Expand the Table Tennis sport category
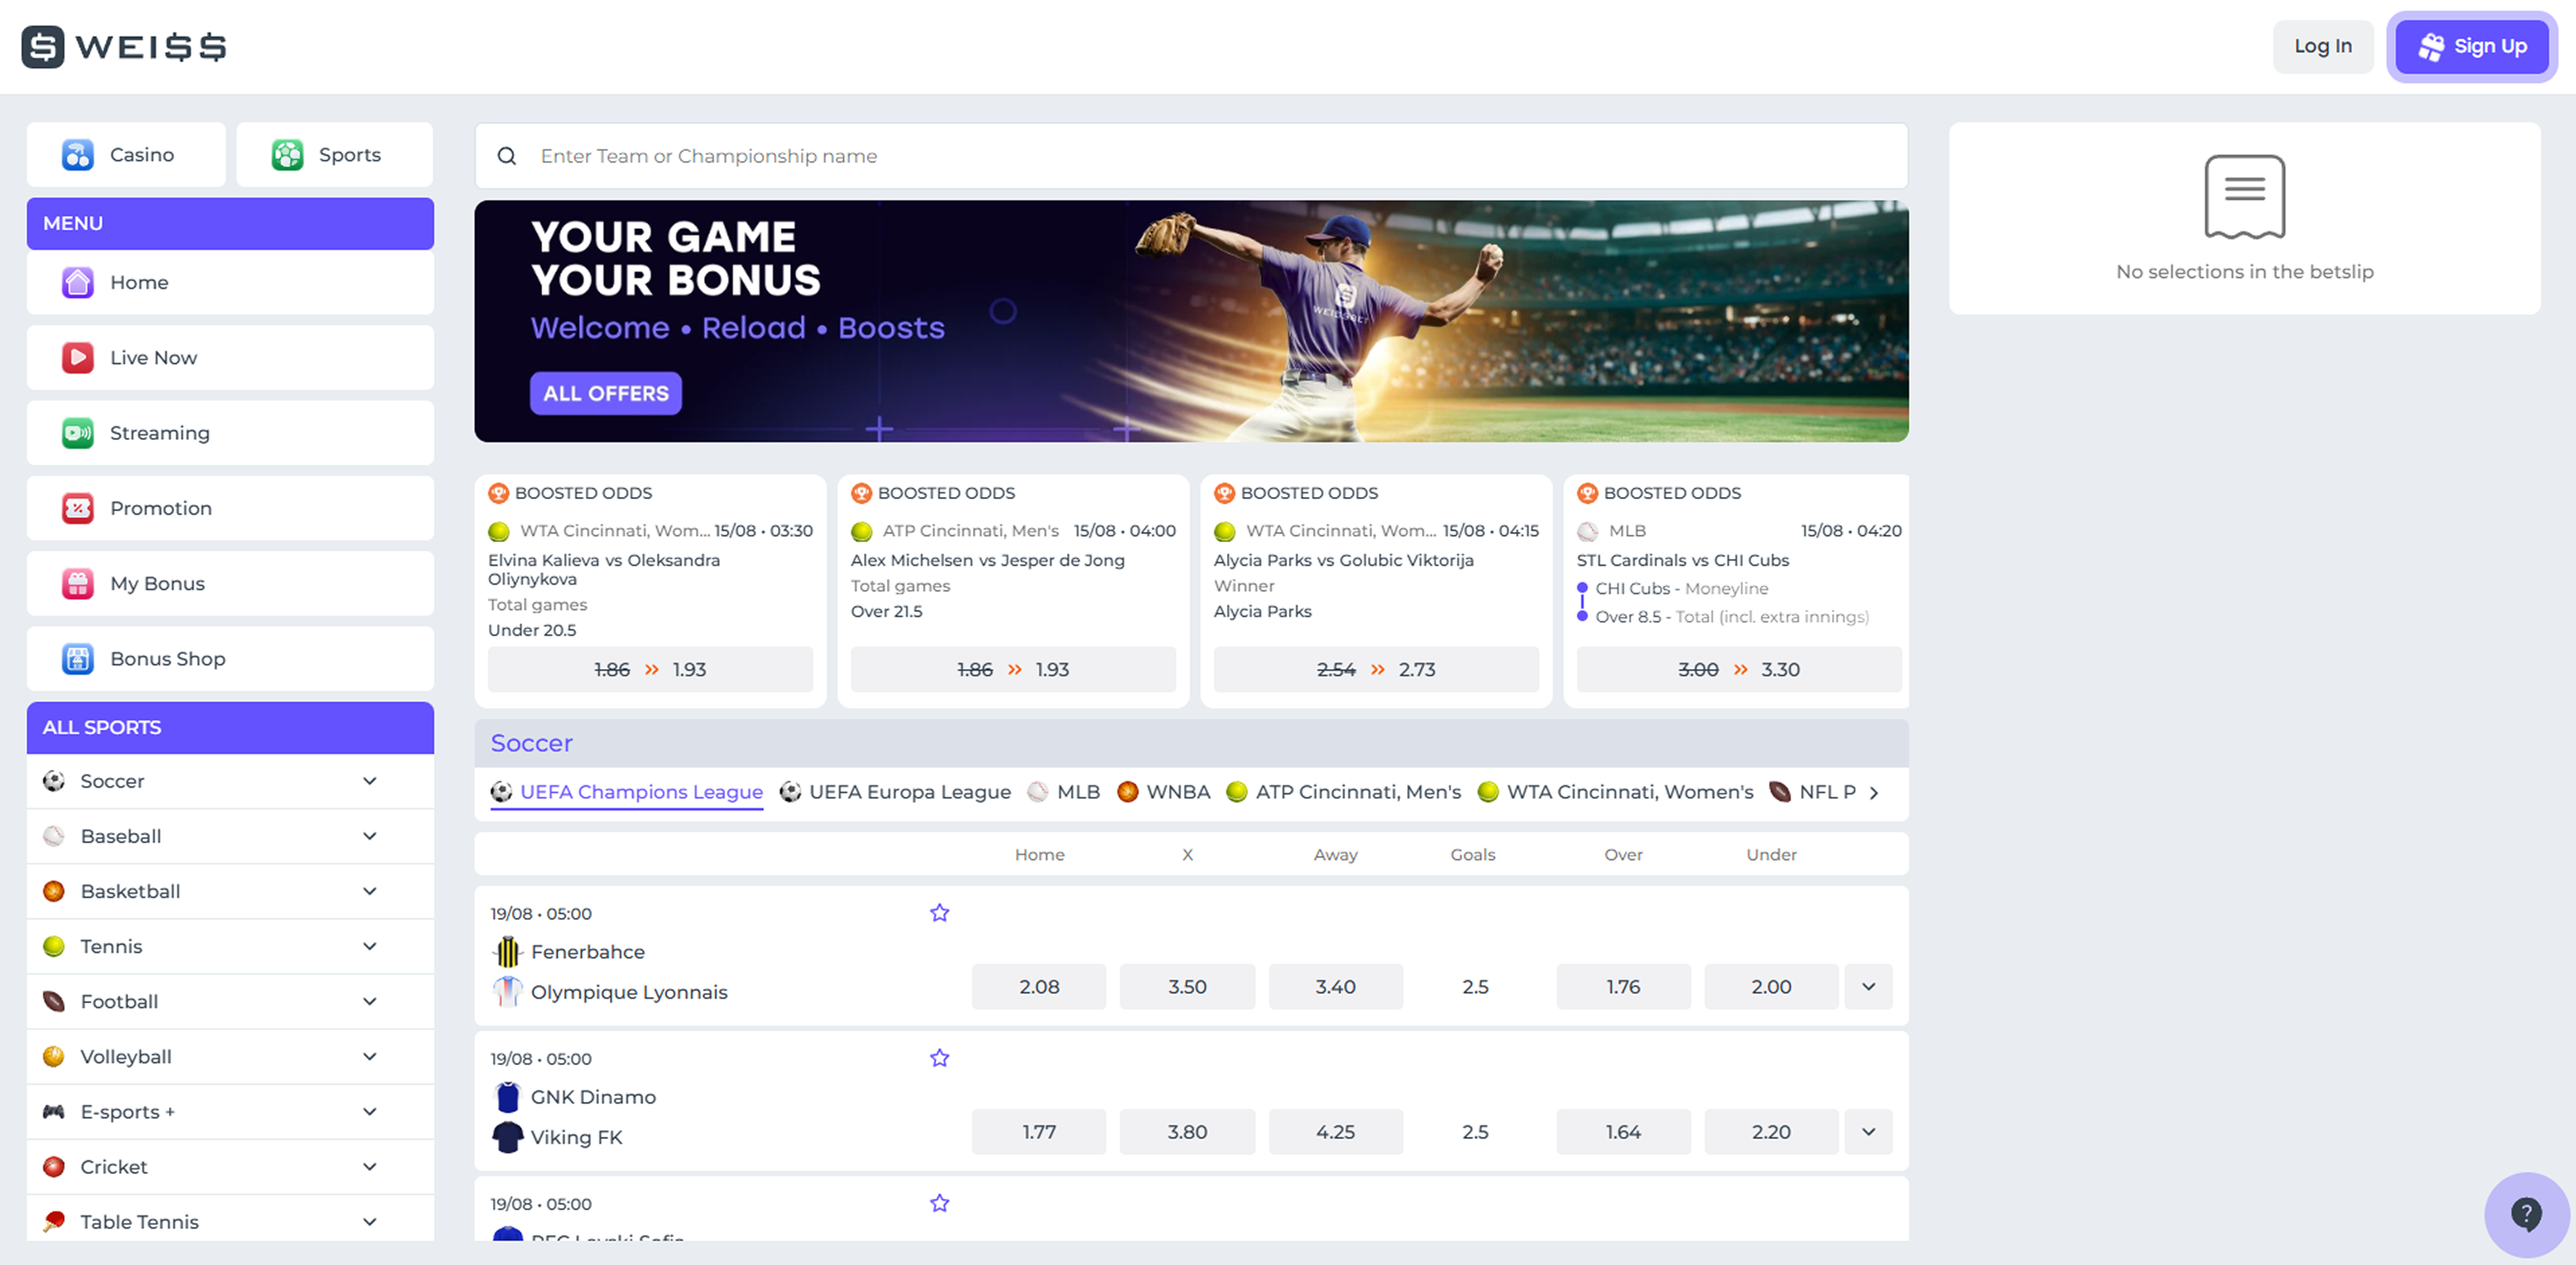The height and width of the screenshot is (1265, 2576). point(370,1221)
